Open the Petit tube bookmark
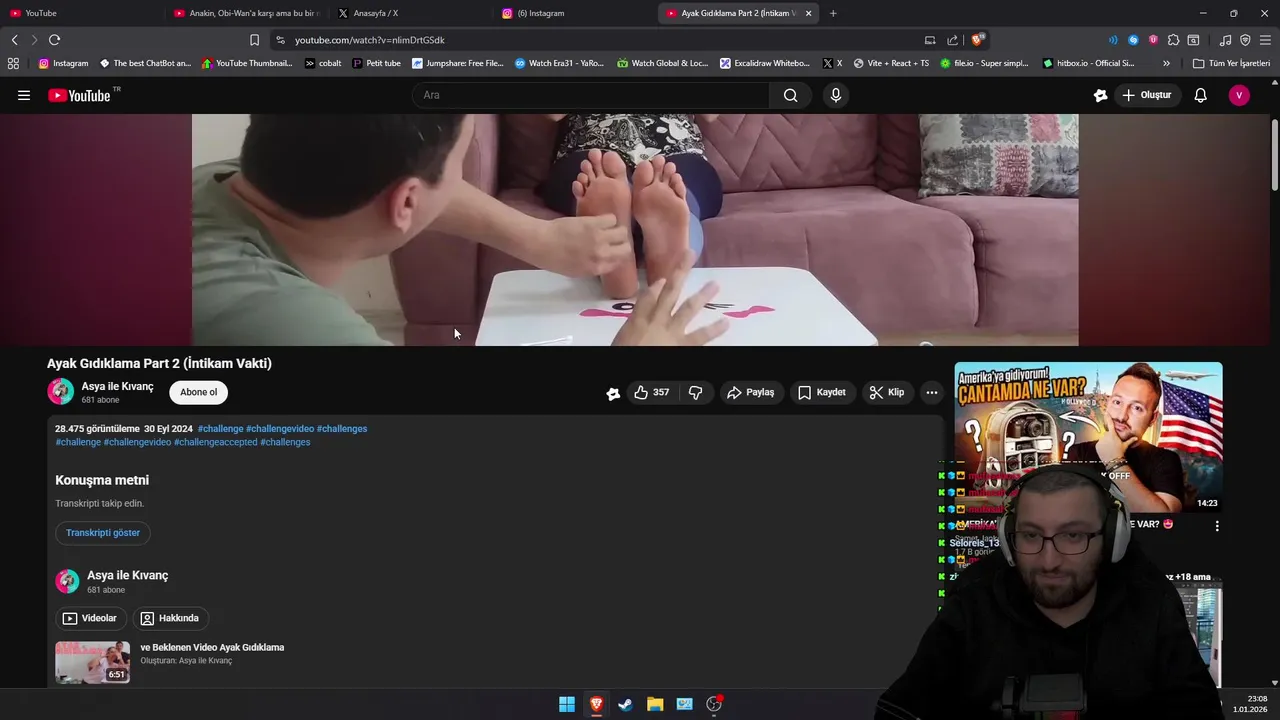This screenshot has width=1280, height=720. (376, 63)
